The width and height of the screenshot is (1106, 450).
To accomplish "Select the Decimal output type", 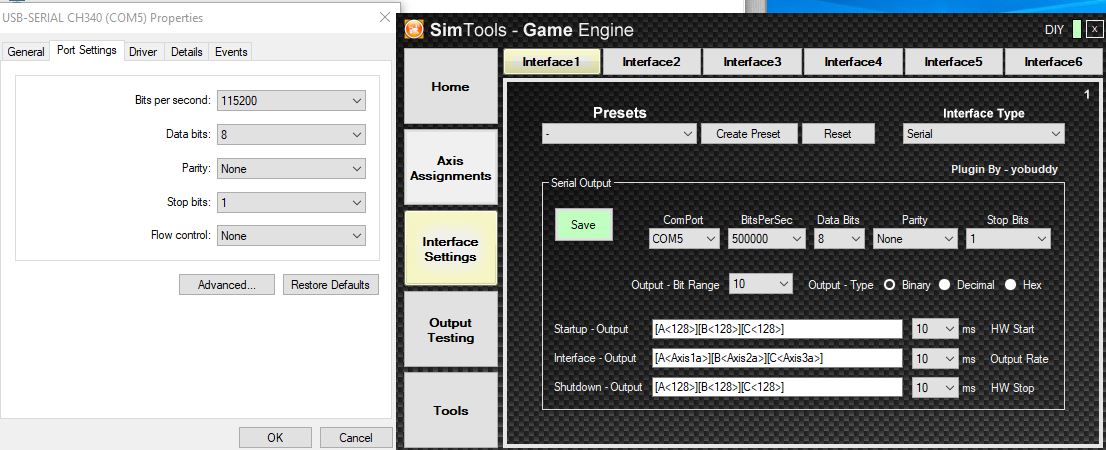I will 944,285.
